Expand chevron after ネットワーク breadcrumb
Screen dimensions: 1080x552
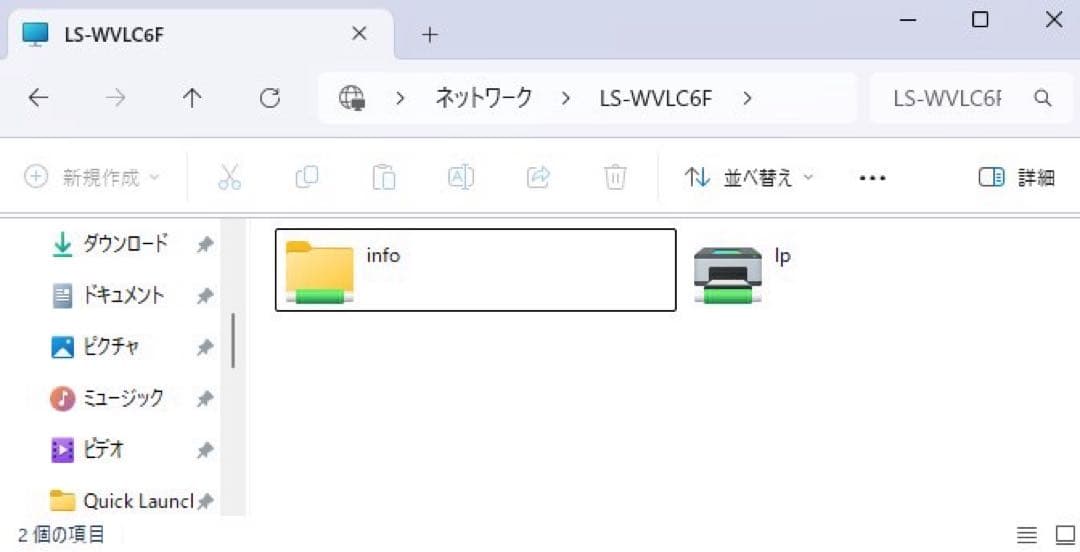[x=565, y=99]
